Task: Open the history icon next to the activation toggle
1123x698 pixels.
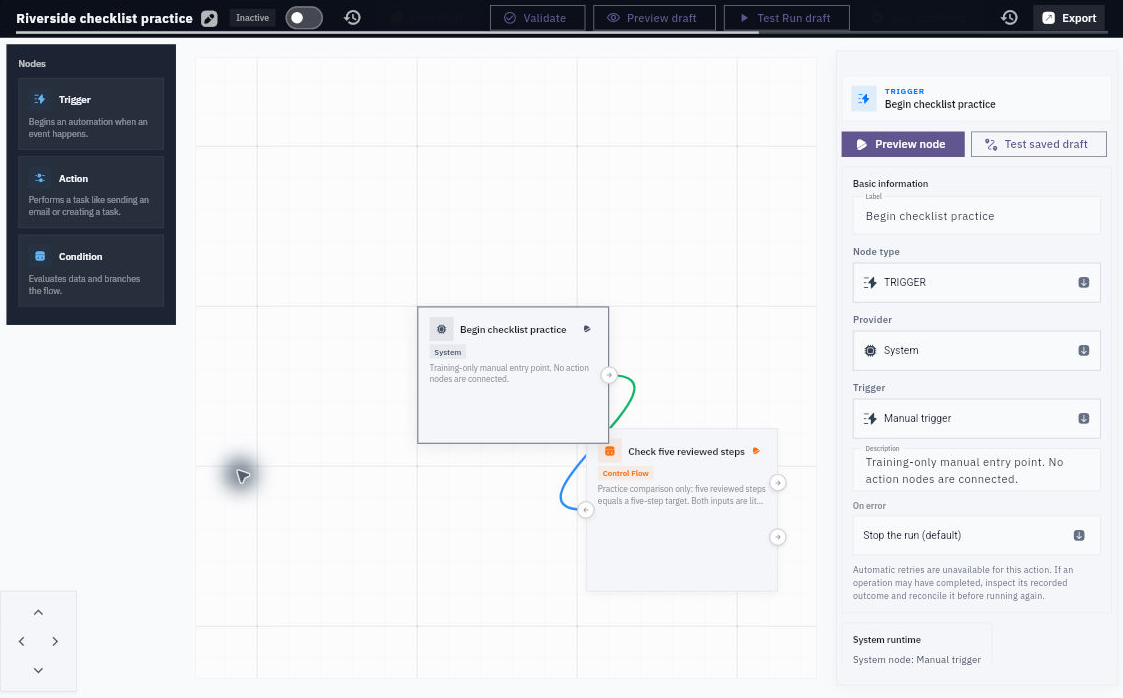Action: tap(352, 18)
